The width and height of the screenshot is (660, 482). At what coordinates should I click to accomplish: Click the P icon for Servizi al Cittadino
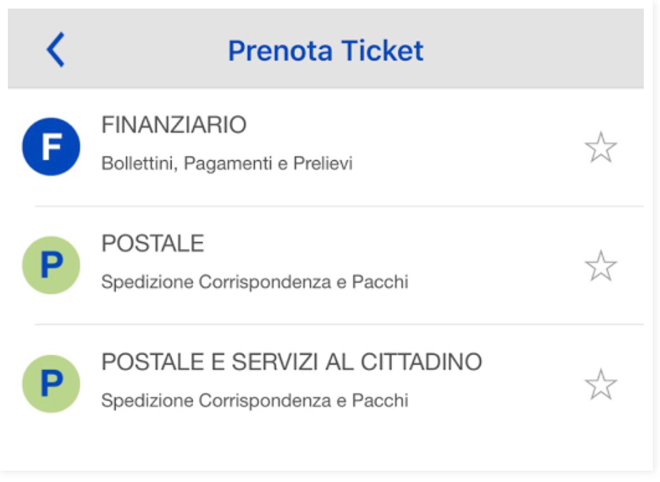click(51, 383)
